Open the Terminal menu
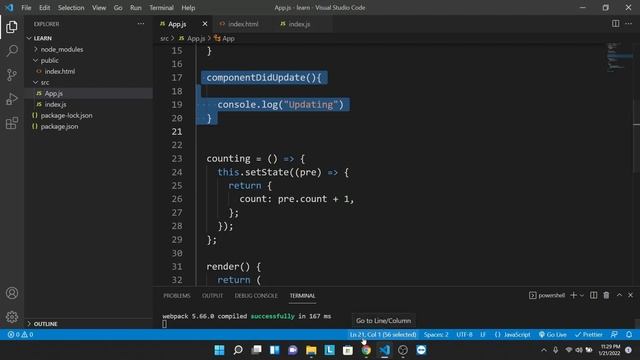This screenshot has height=360, width=640. [x=161, y=8]
